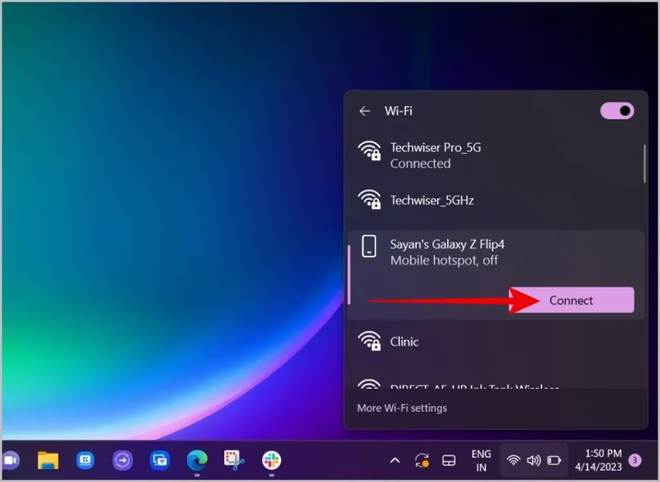Open File Explorer from the taskbar
The width and height of the screenshot is (660, 482).
[48, 460]
